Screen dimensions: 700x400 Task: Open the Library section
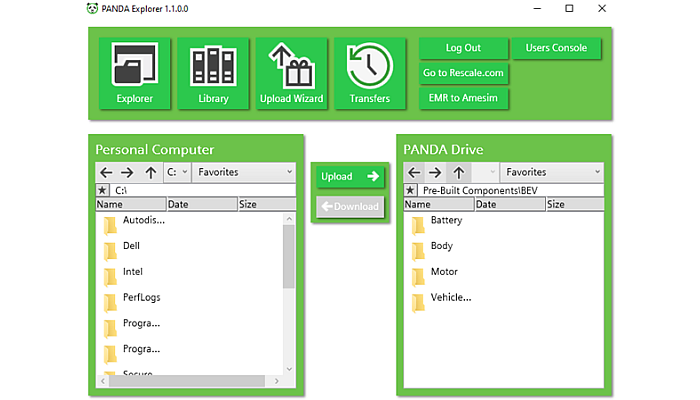click(213, 73)
